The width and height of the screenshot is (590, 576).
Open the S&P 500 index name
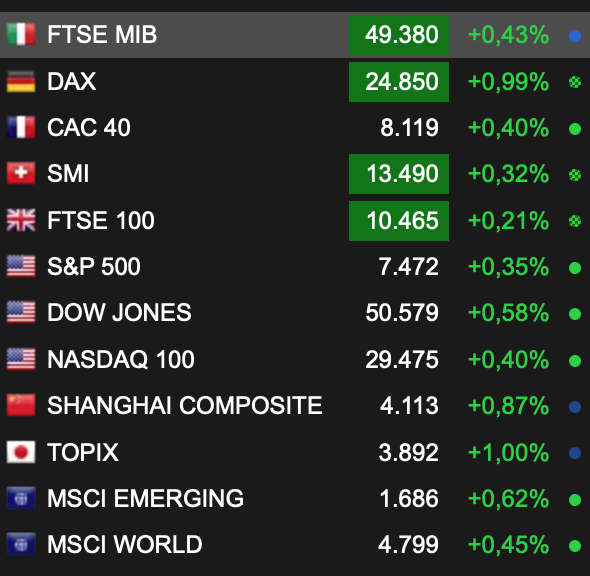(94, 266)
